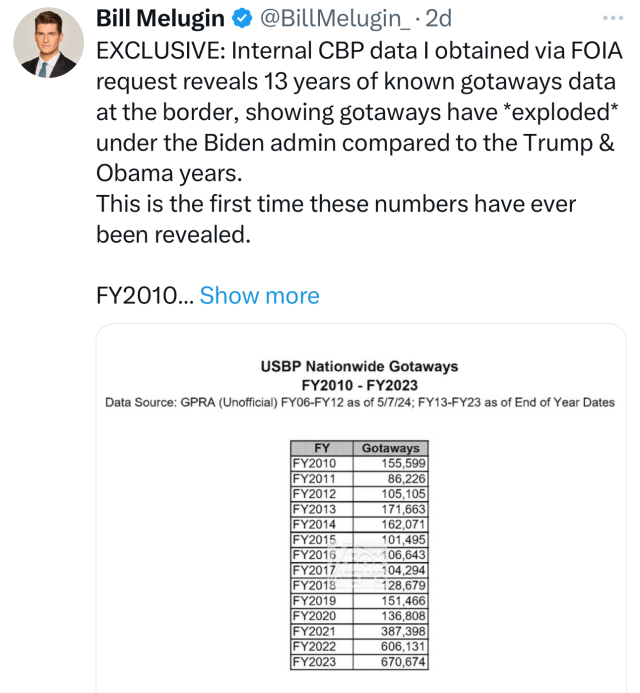Image resolution: width=640 pixels, height=693 pixels.
Task: Open Bill Melugin's profile avatar
Action: pos(49,43)
